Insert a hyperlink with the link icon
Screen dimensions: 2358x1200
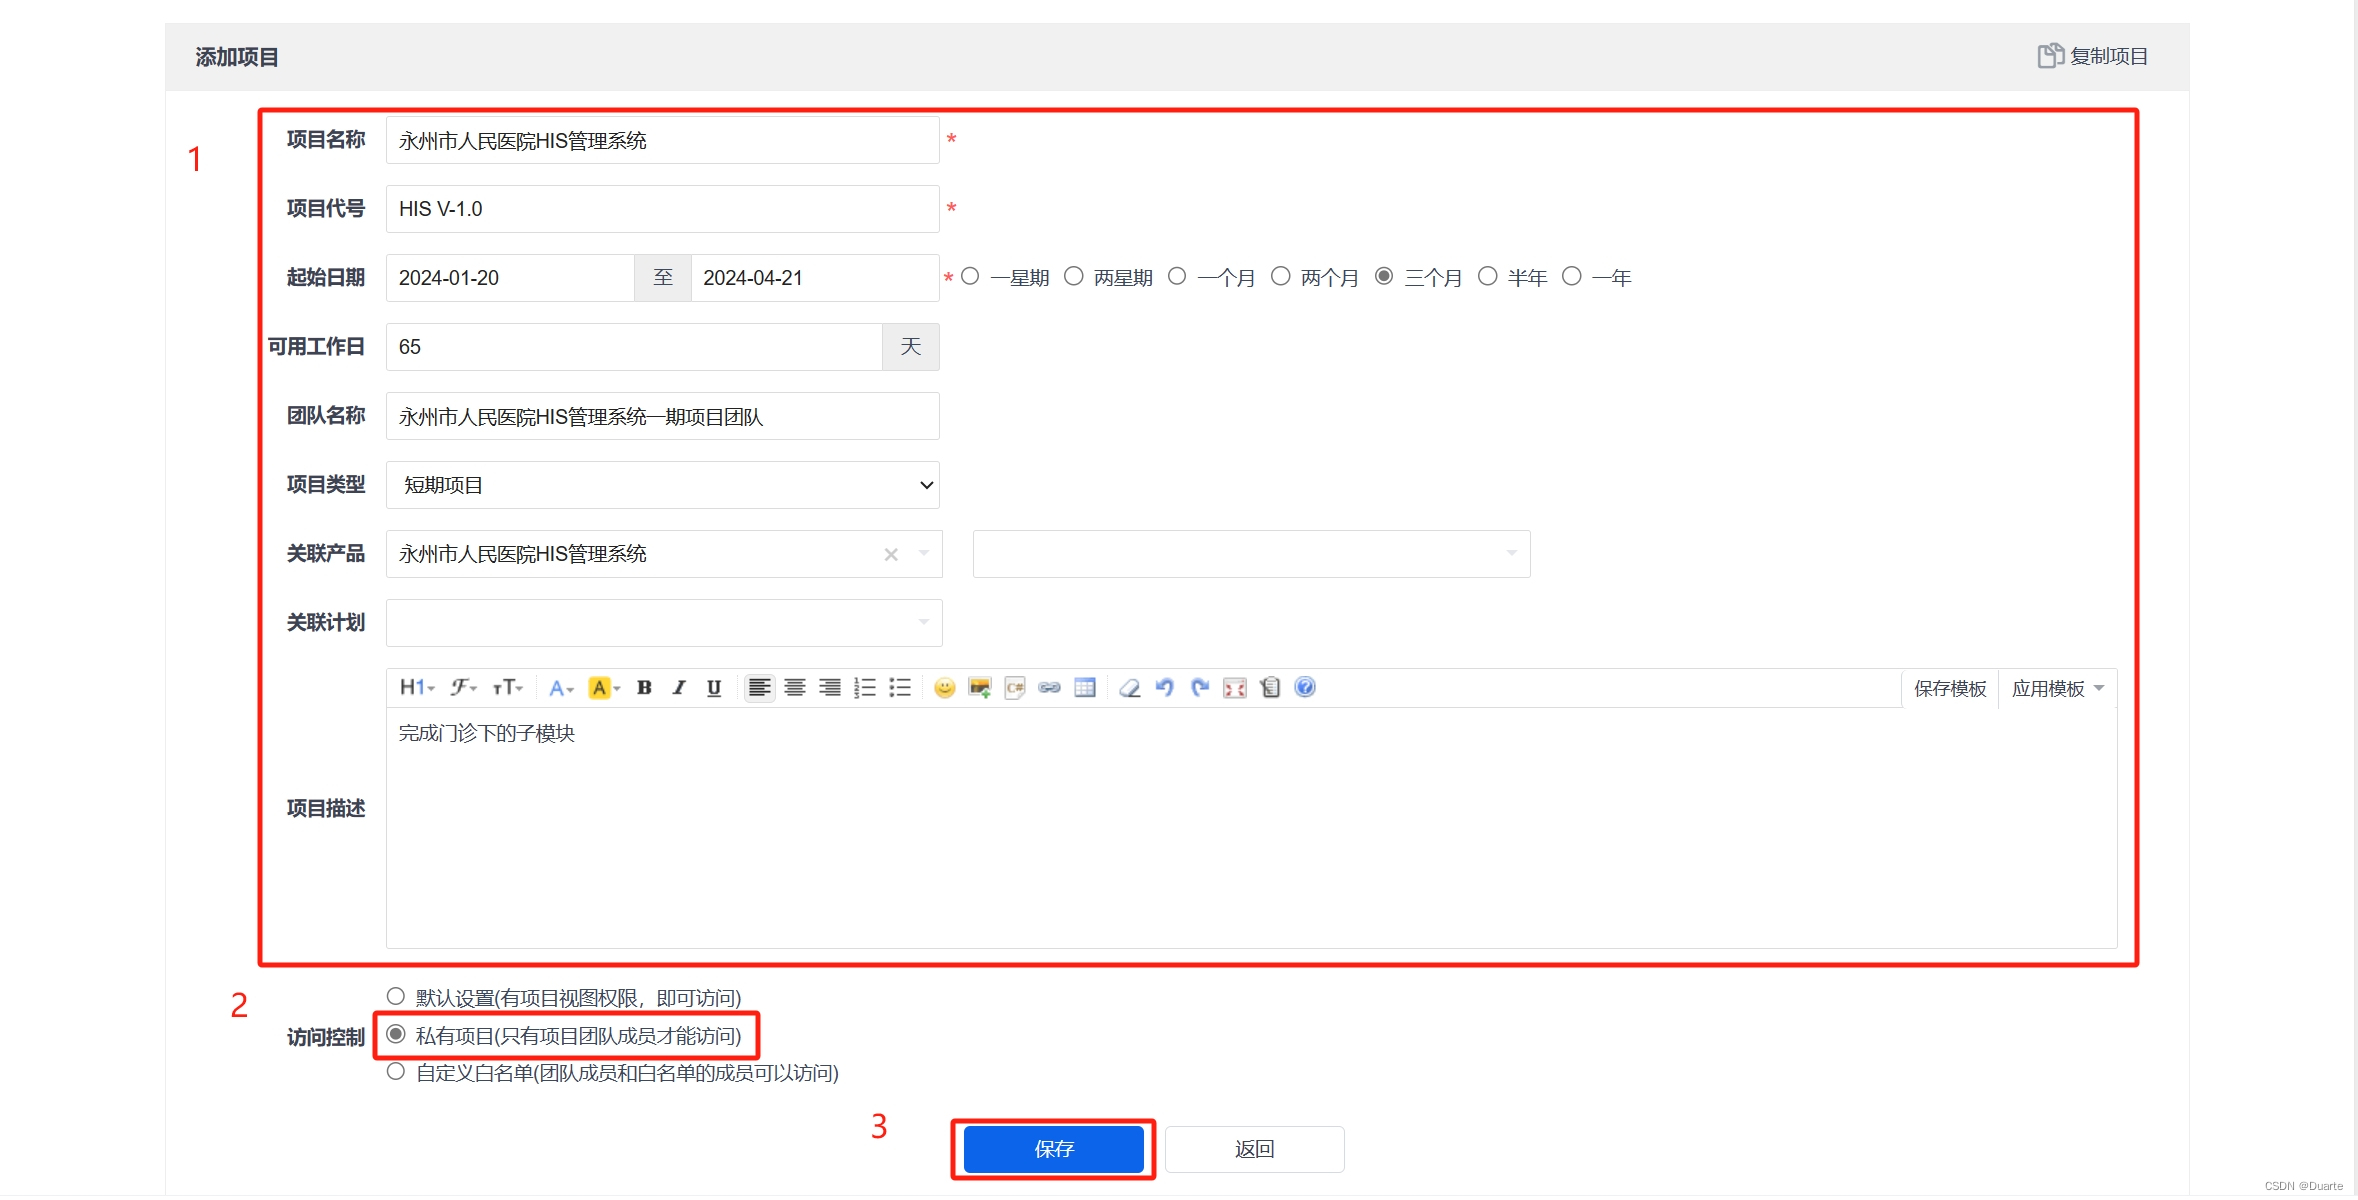click(x=1049, y=688)
